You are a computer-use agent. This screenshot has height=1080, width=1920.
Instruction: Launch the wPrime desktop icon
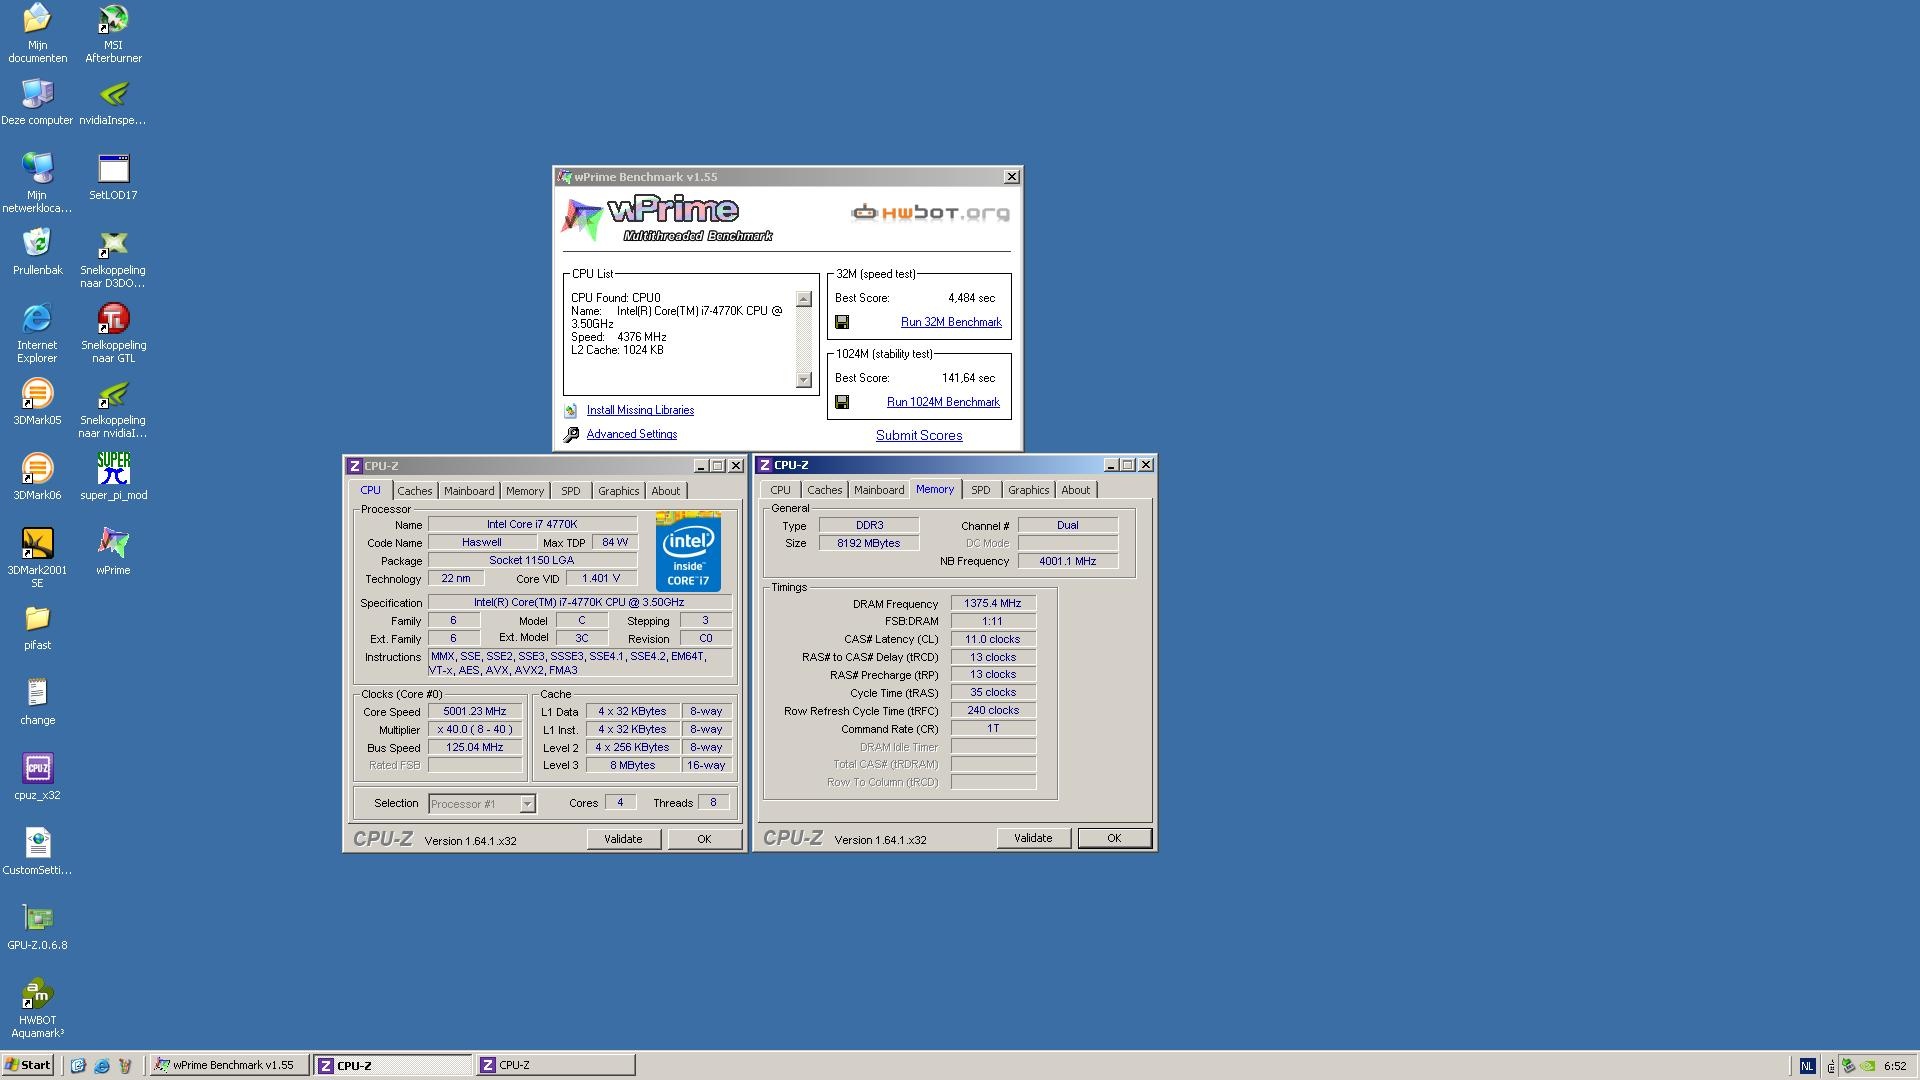tap(113, 544)
